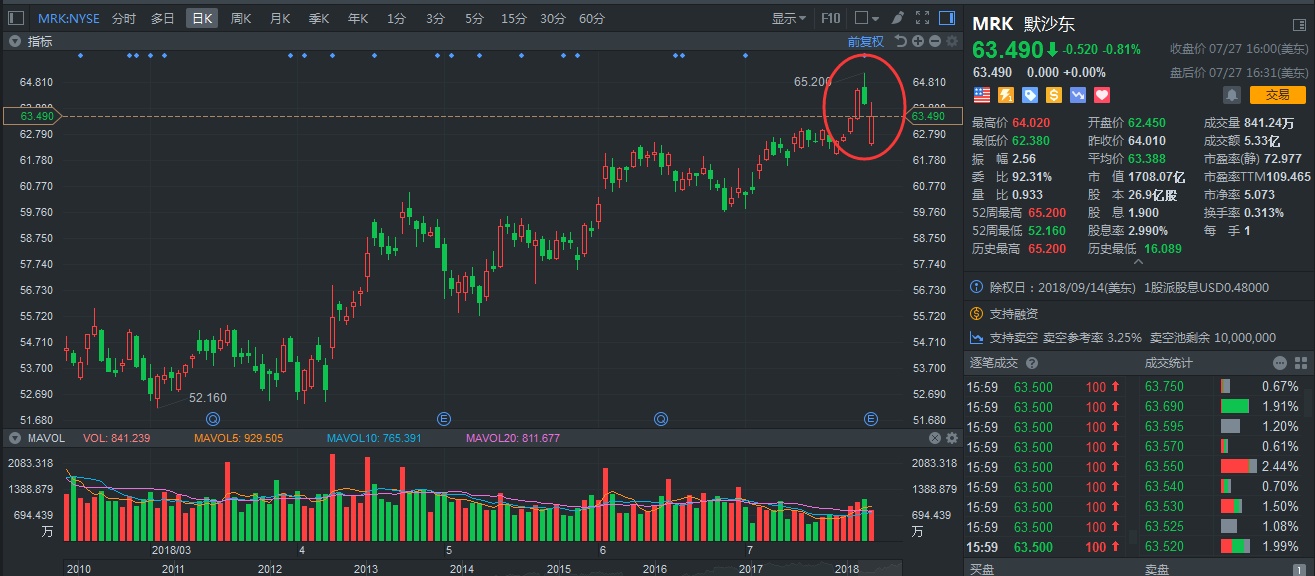The width and height of the screenshot is (1315, 576).
Task: Open the 显示 dropdown menu
Action: coord(789,18)
